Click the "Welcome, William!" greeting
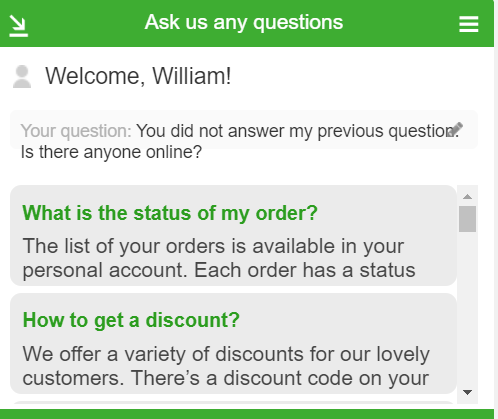498x419 pixels. [x=138, y=76]
